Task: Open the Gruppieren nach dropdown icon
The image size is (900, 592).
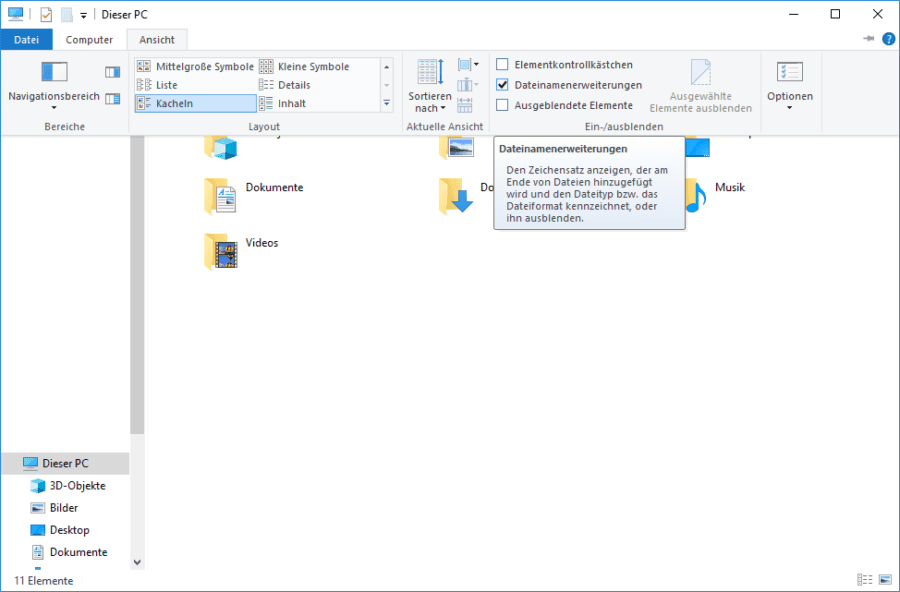Action: [468, 64]
